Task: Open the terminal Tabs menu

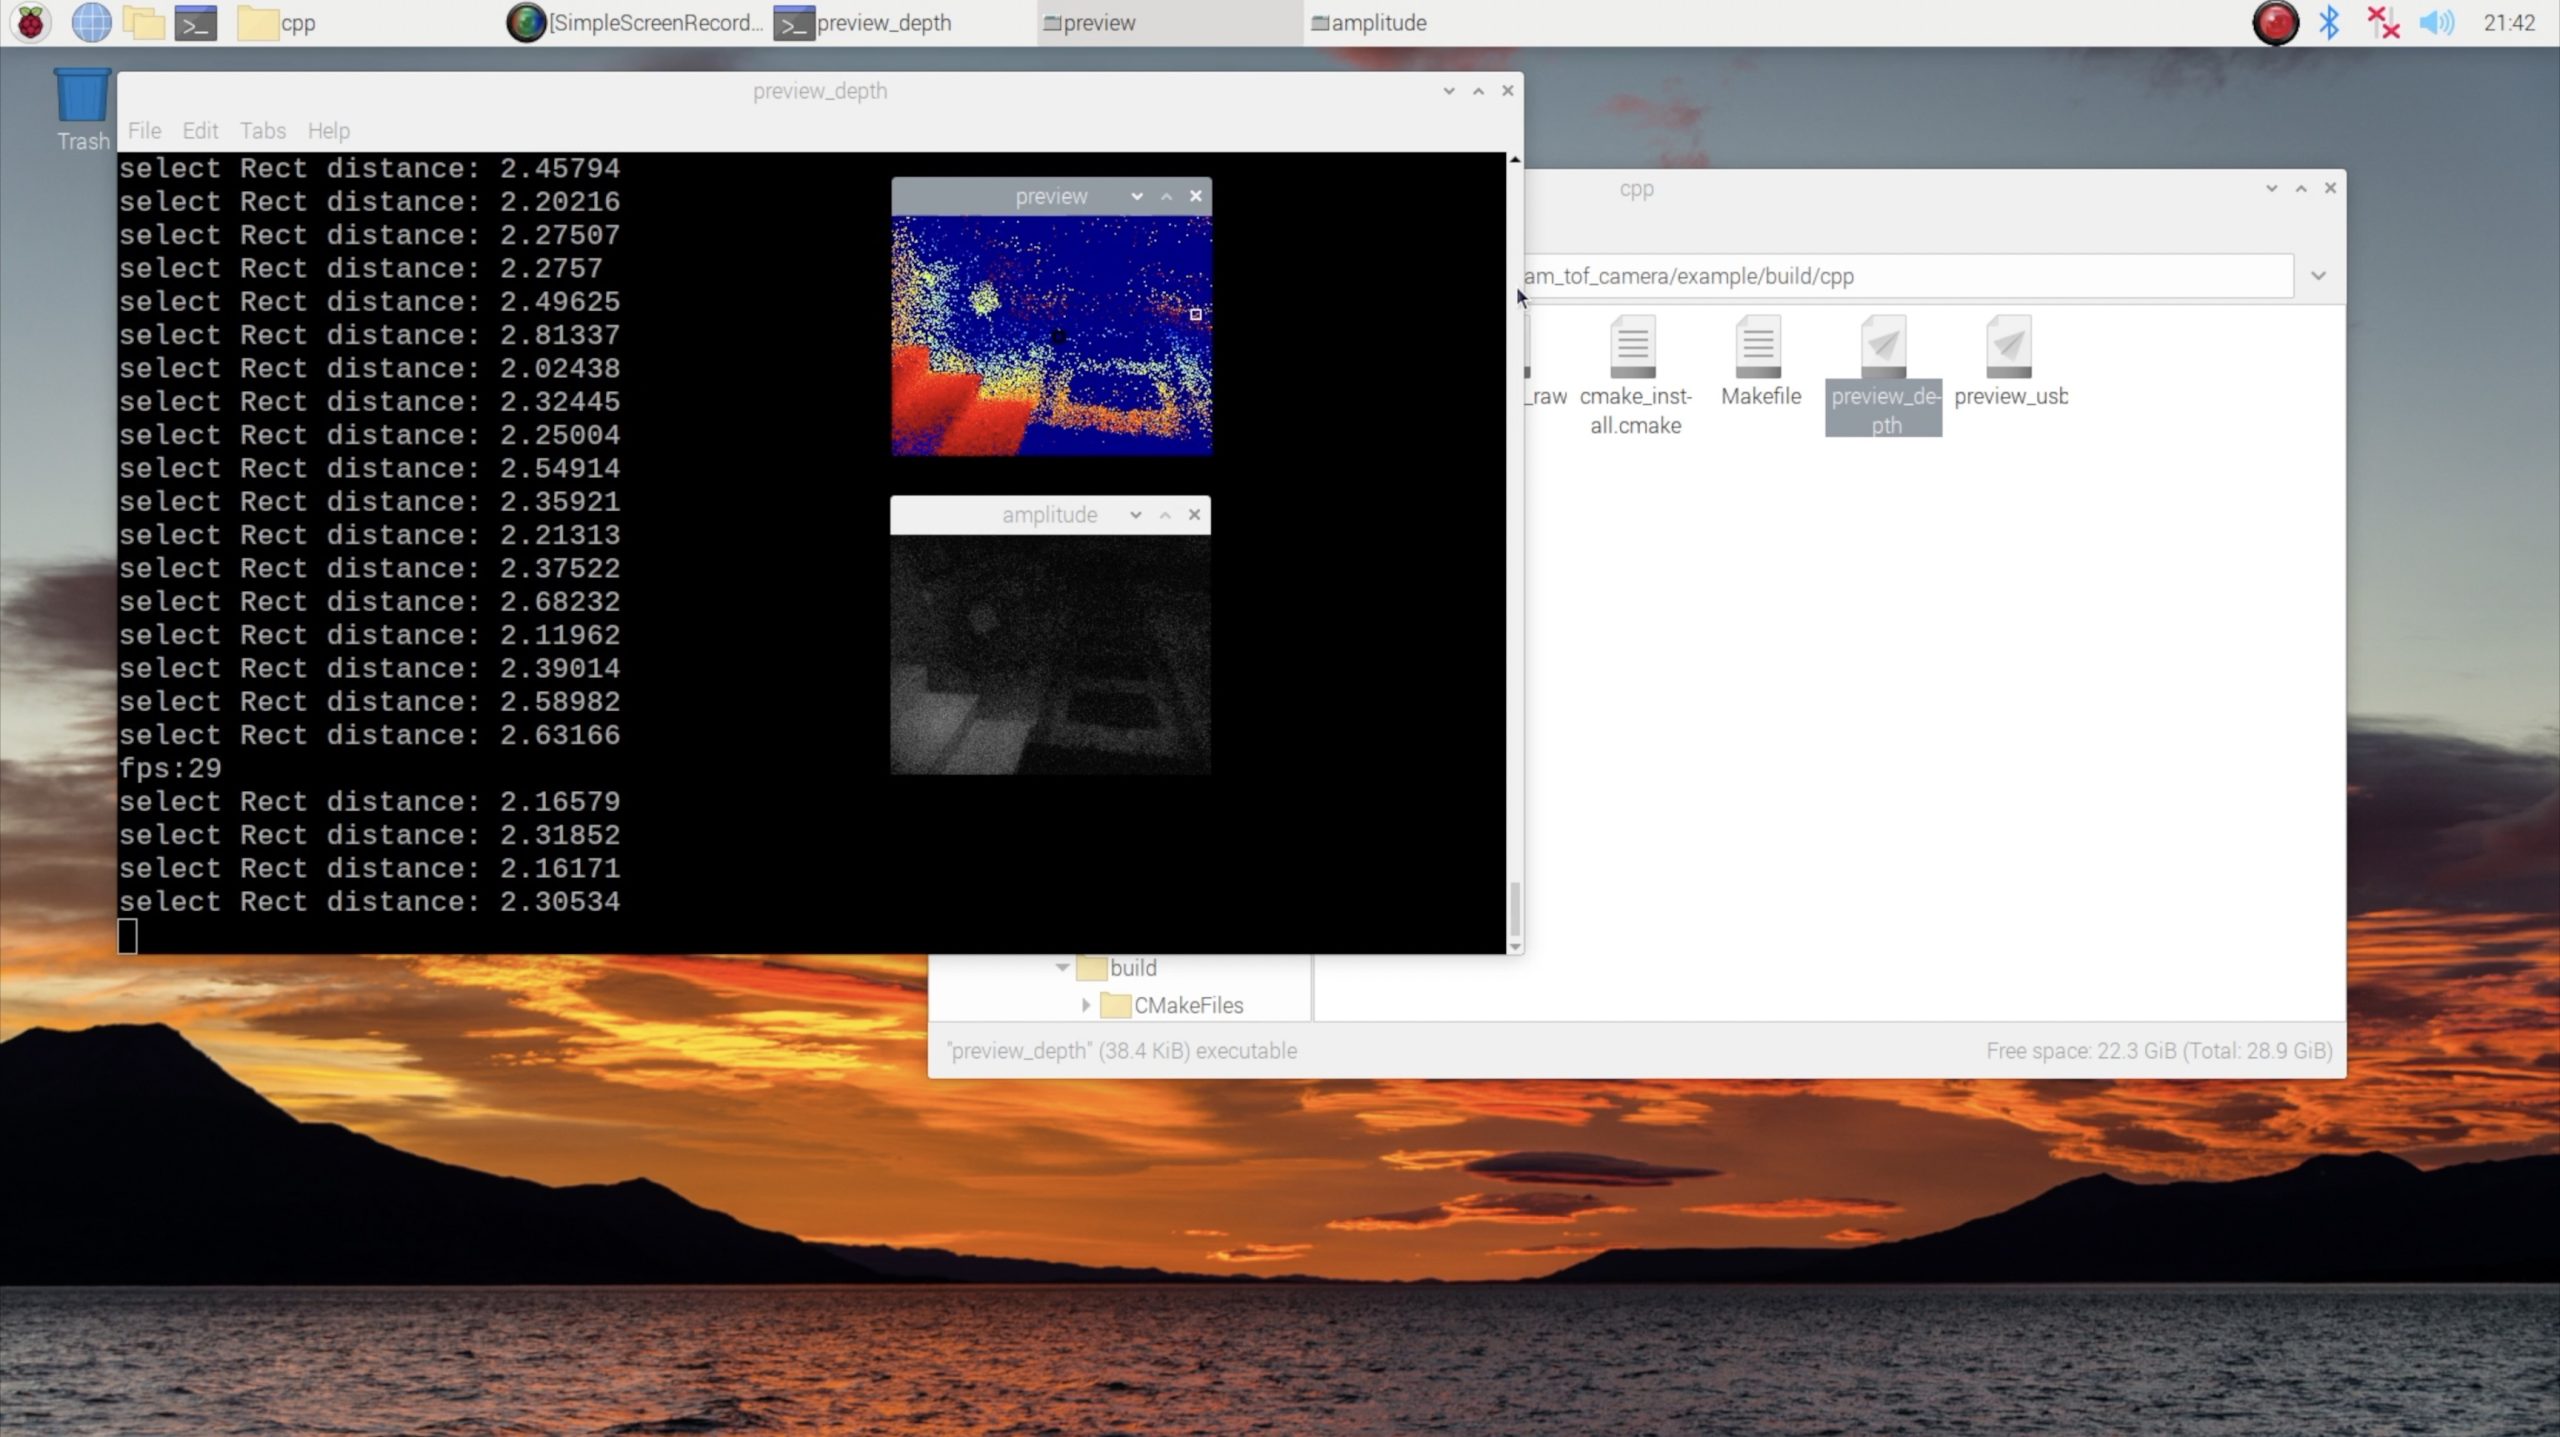Action: (x=262, y=131)
